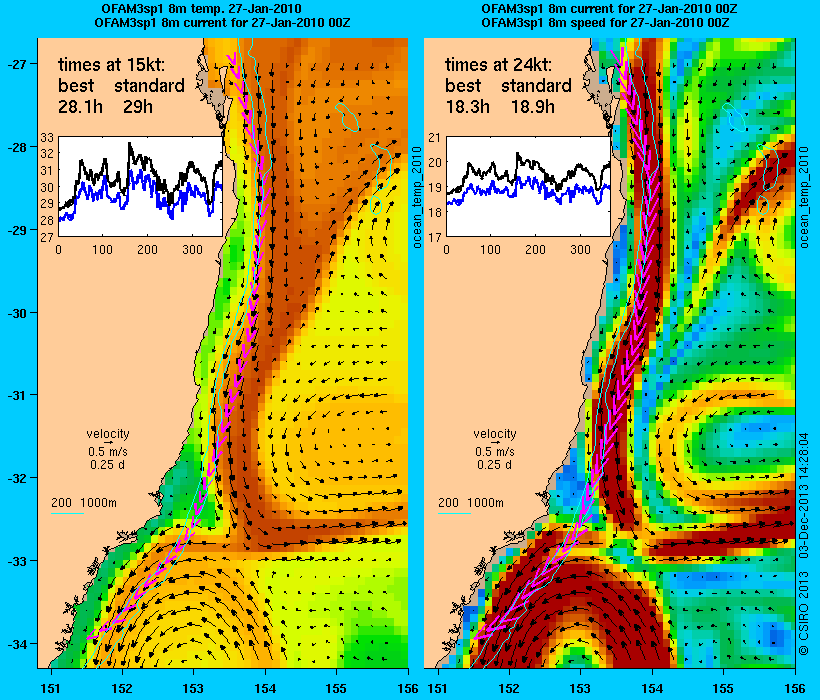Image resolution: width=820 pixels, height=700 pixels.
Task: Click the title 'OFAM3sp1 8m speed for 27-Jan-2010 00Z'
Action: coord(605,23)
